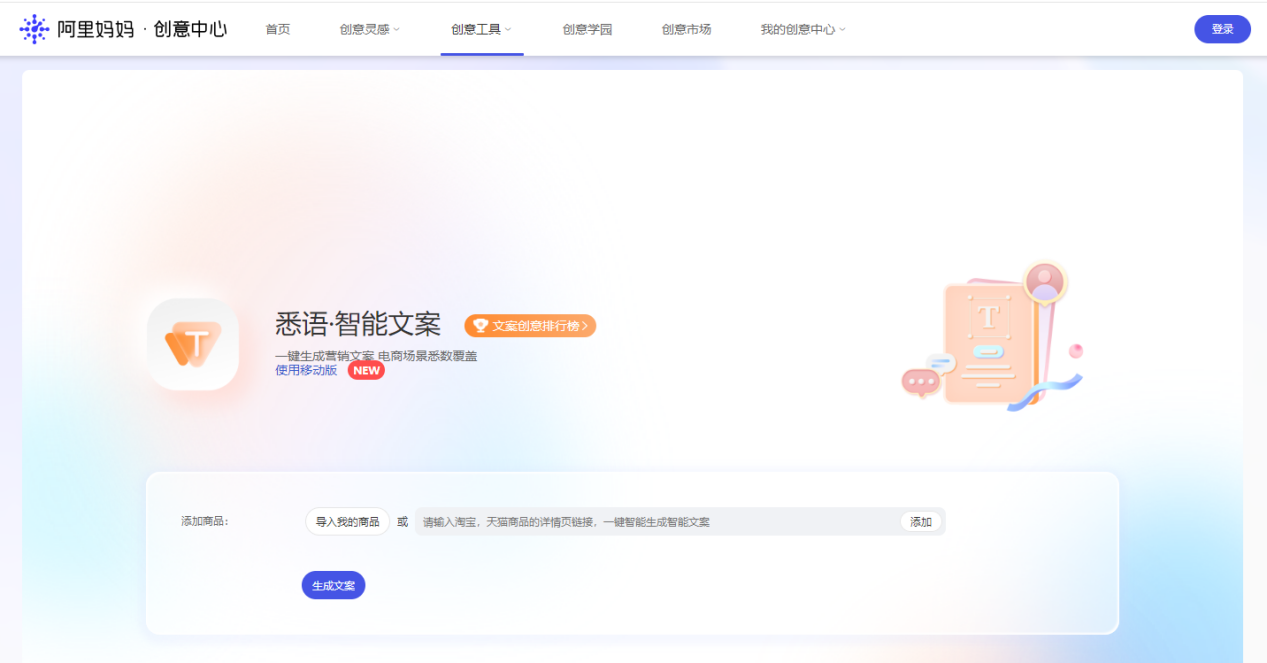Go to 创意市场 tab
This screenshot has width=1267, height=663.
686,29
